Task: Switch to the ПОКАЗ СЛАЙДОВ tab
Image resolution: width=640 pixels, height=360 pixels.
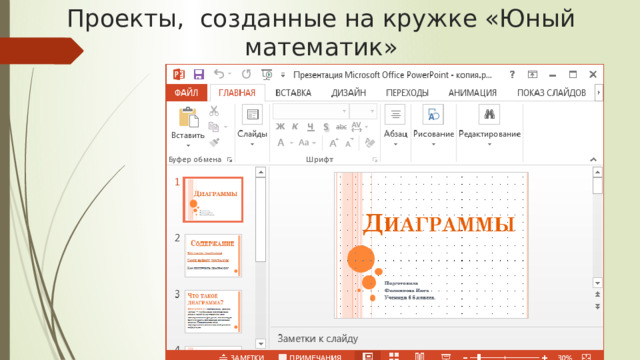Action: (x=551, y=93)
